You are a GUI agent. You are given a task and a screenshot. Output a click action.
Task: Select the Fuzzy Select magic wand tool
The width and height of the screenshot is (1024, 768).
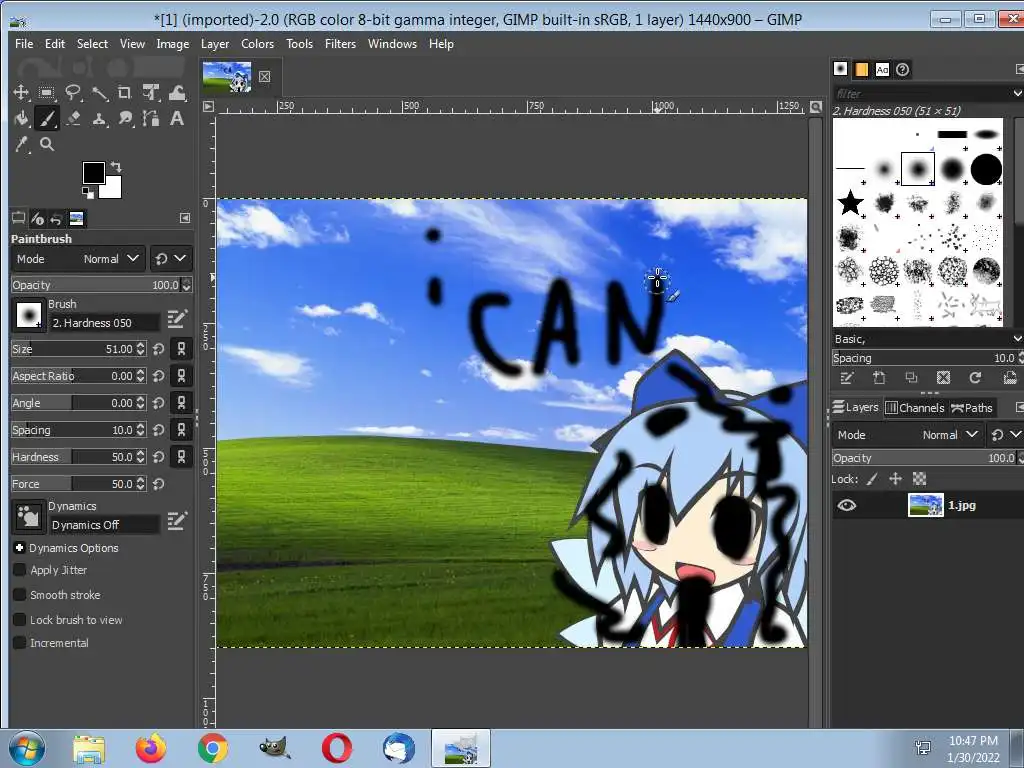point(99,93)
